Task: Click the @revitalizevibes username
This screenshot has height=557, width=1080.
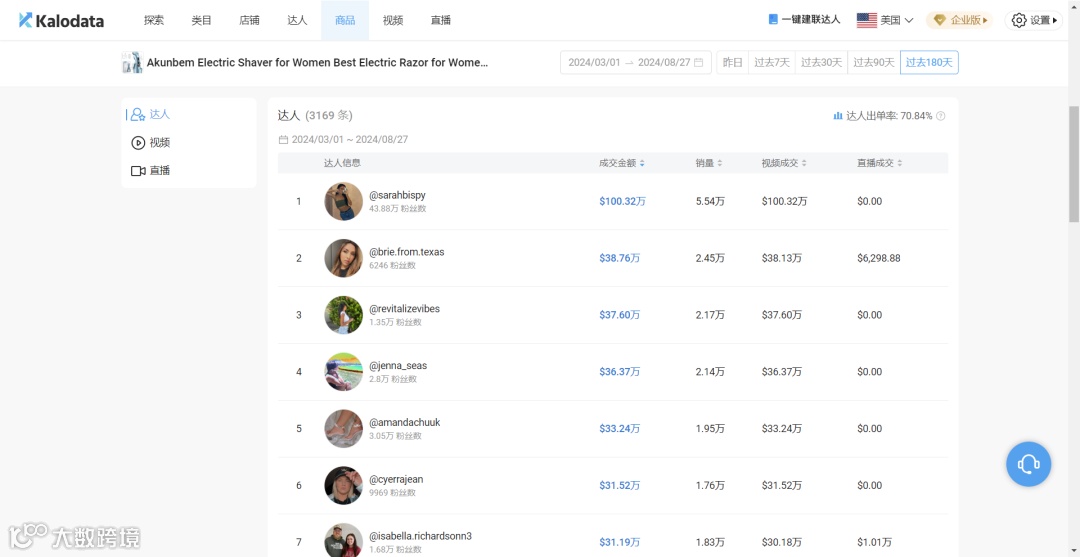Action: point(404,308)
